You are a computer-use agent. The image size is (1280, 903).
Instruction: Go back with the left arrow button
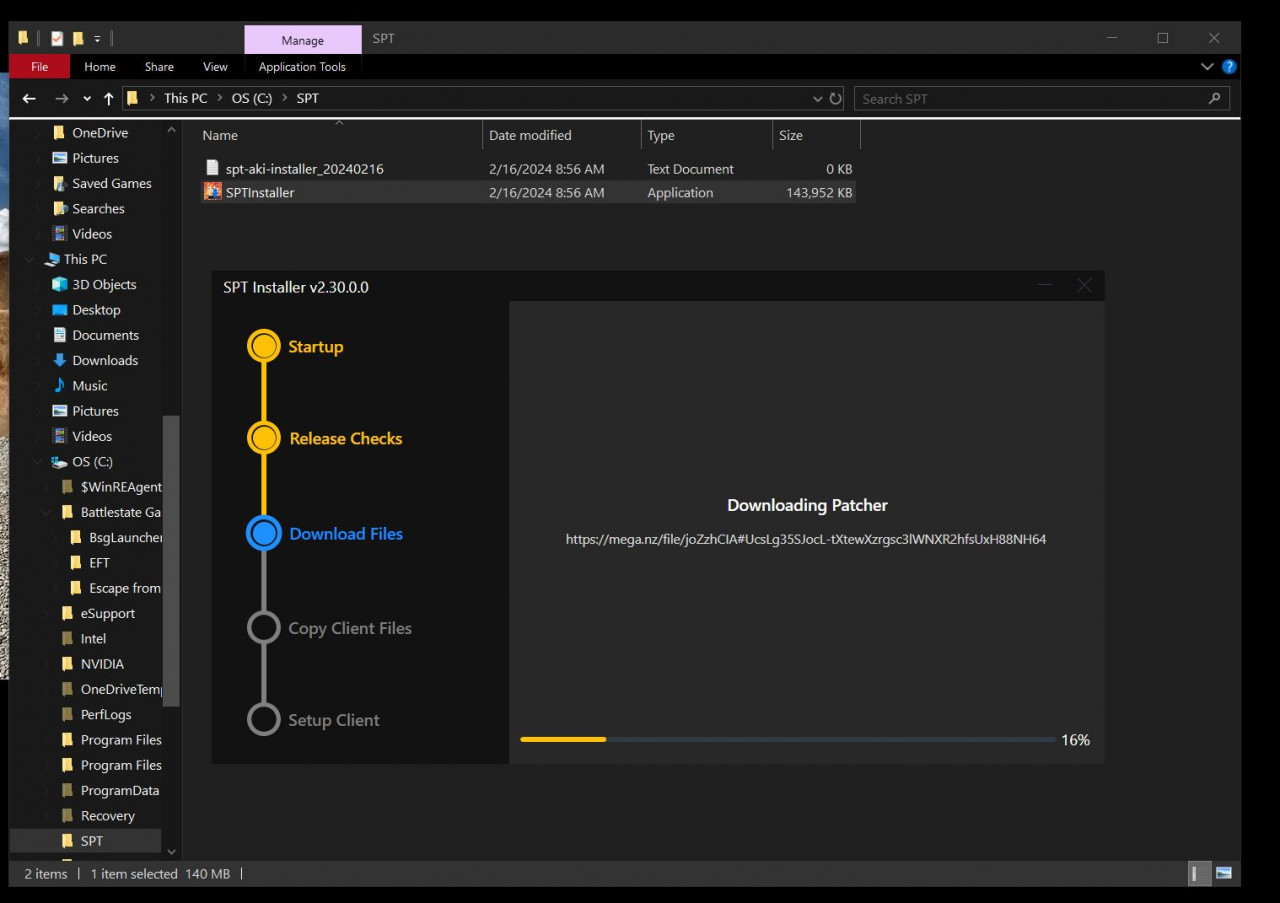click(29, 98)
